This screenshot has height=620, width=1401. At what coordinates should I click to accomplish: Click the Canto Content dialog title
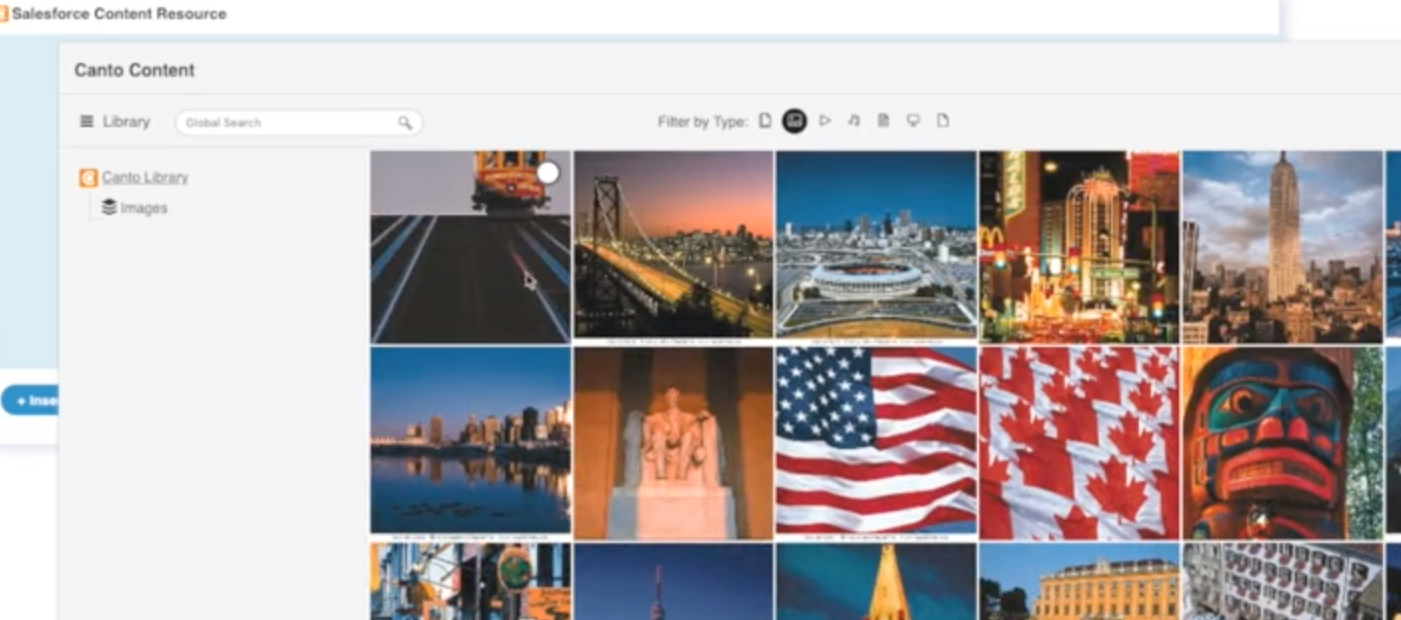[134, 70]
